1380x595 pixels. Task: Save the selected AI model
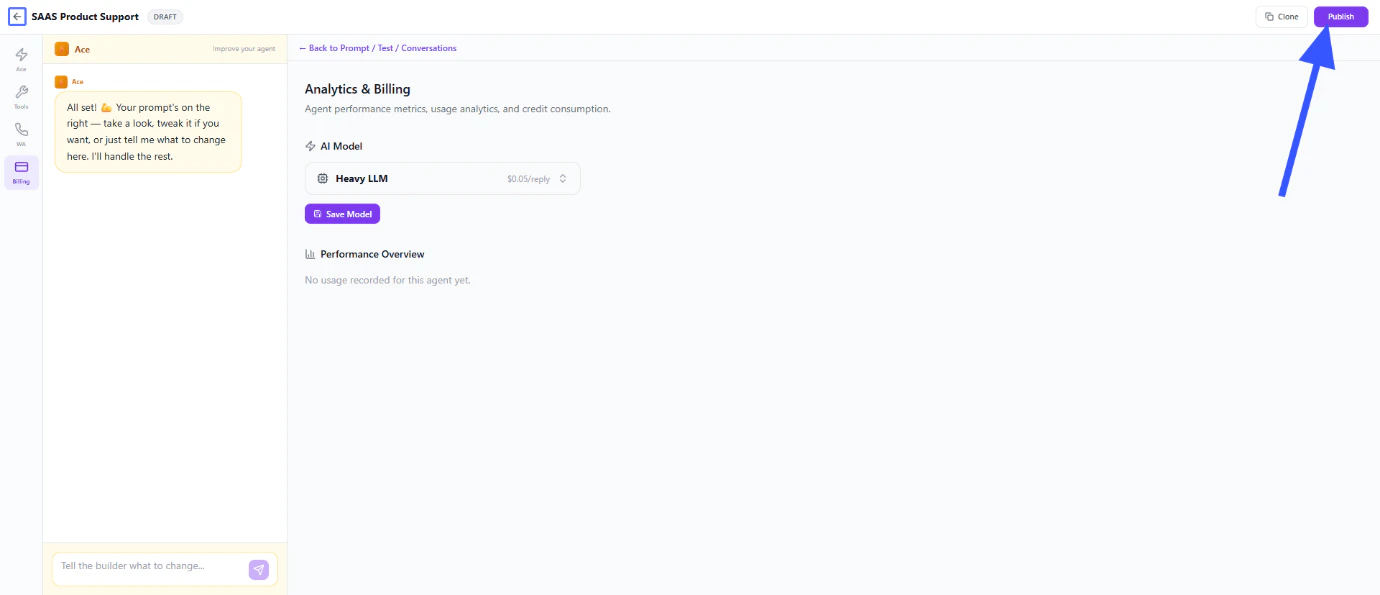tap(342, 214)
